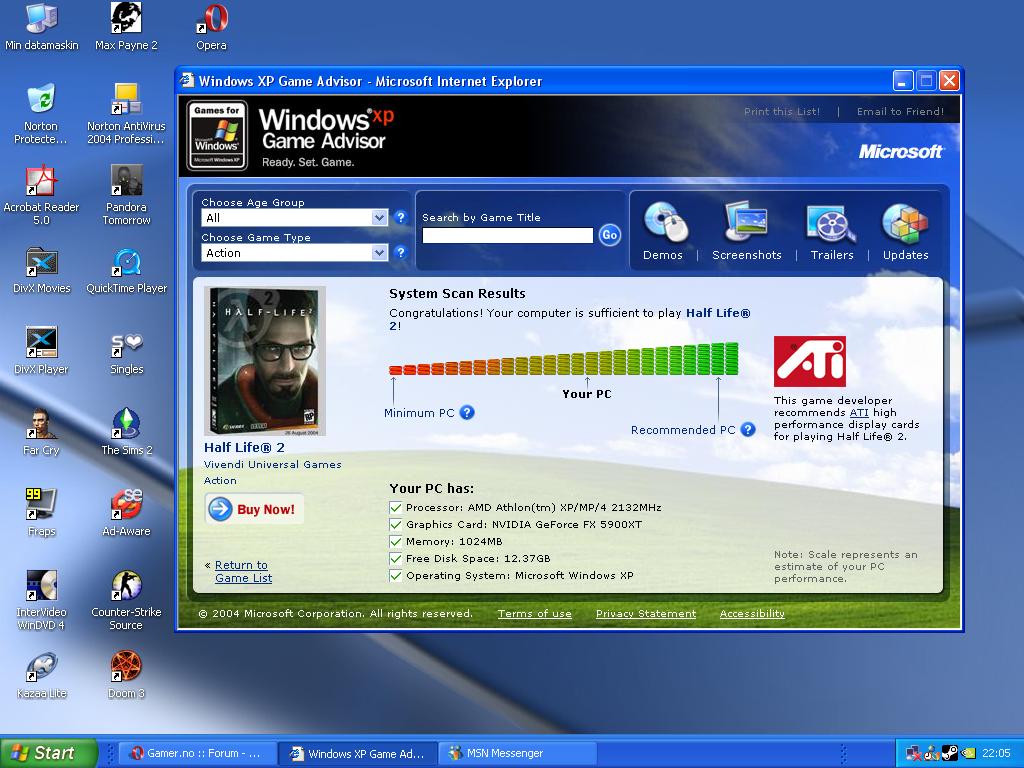The width and height of the screenshot is (1024, 768).
Task: Launch Counter-Strike Source shortcut
Action: click(126, 600)
